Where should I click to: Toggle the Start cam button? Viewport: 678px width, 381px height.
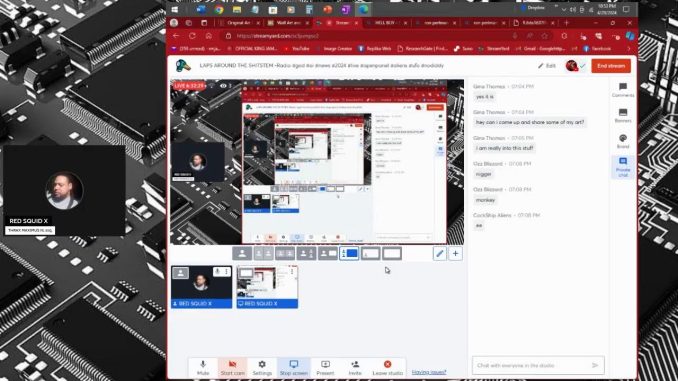tap(232, 368)
